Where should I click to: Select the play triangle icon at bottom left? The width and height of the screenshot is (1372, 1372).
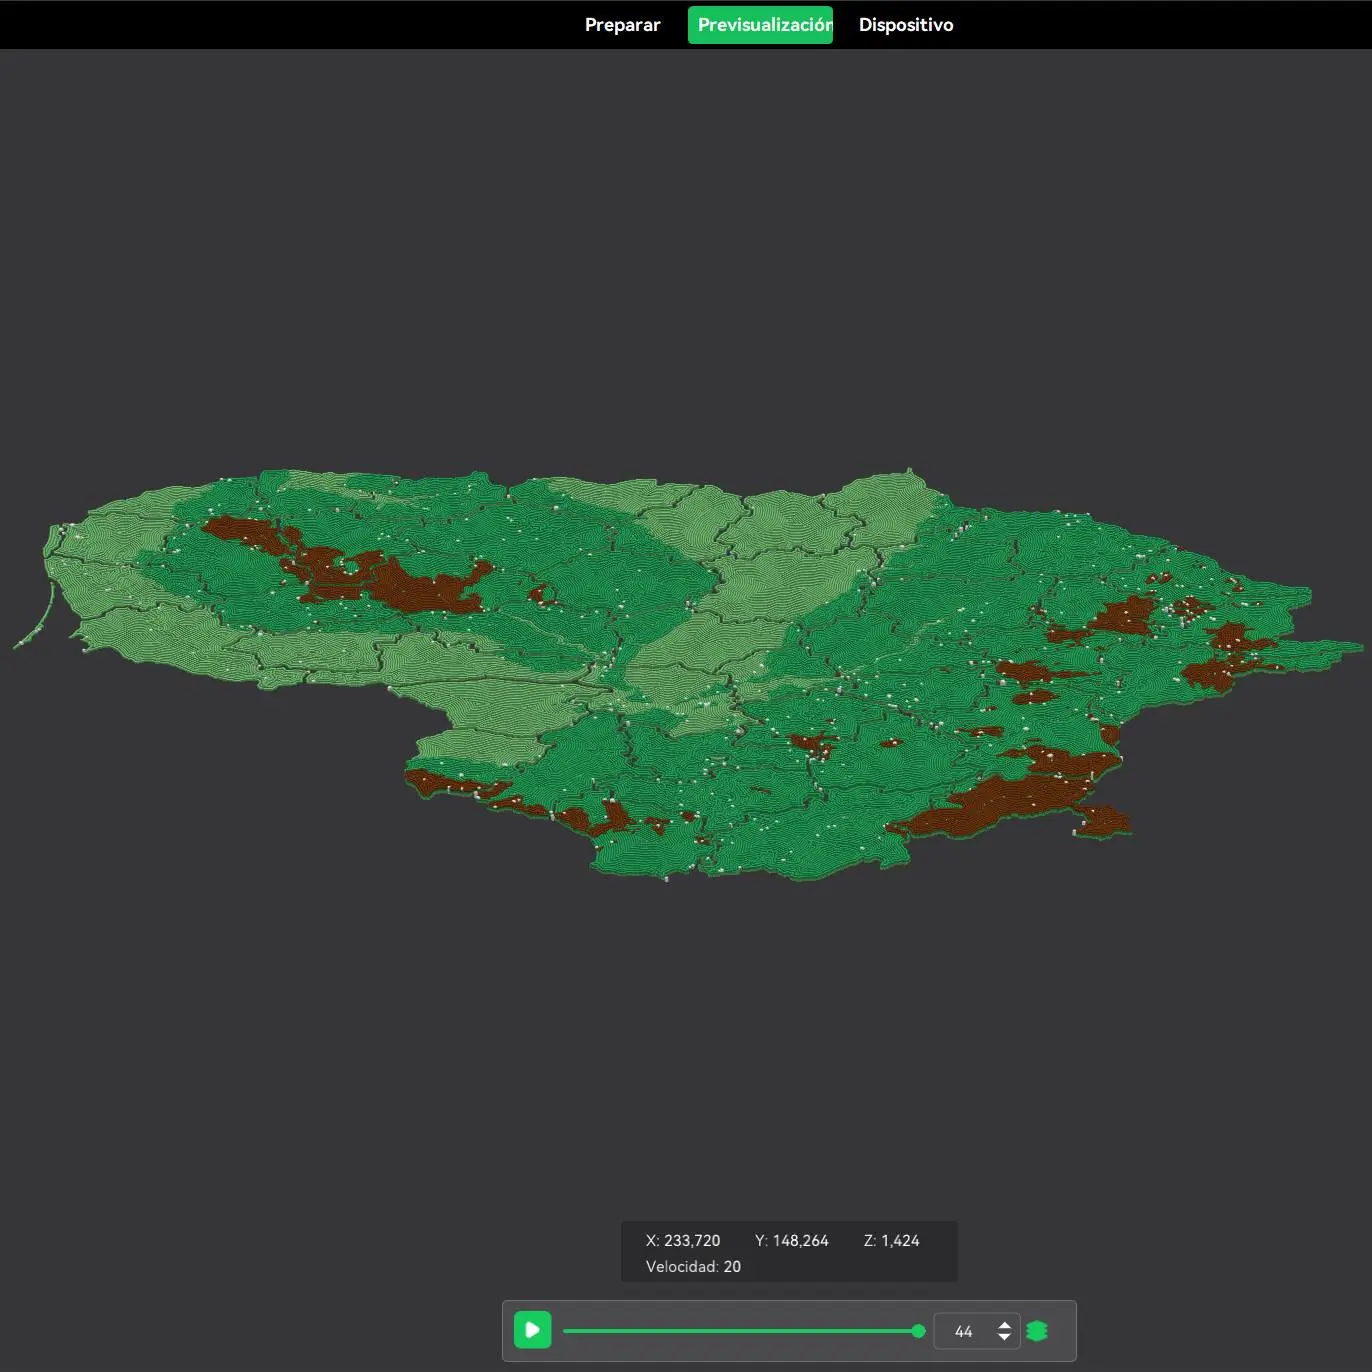pyautogui.click(x=533, y=1330)
